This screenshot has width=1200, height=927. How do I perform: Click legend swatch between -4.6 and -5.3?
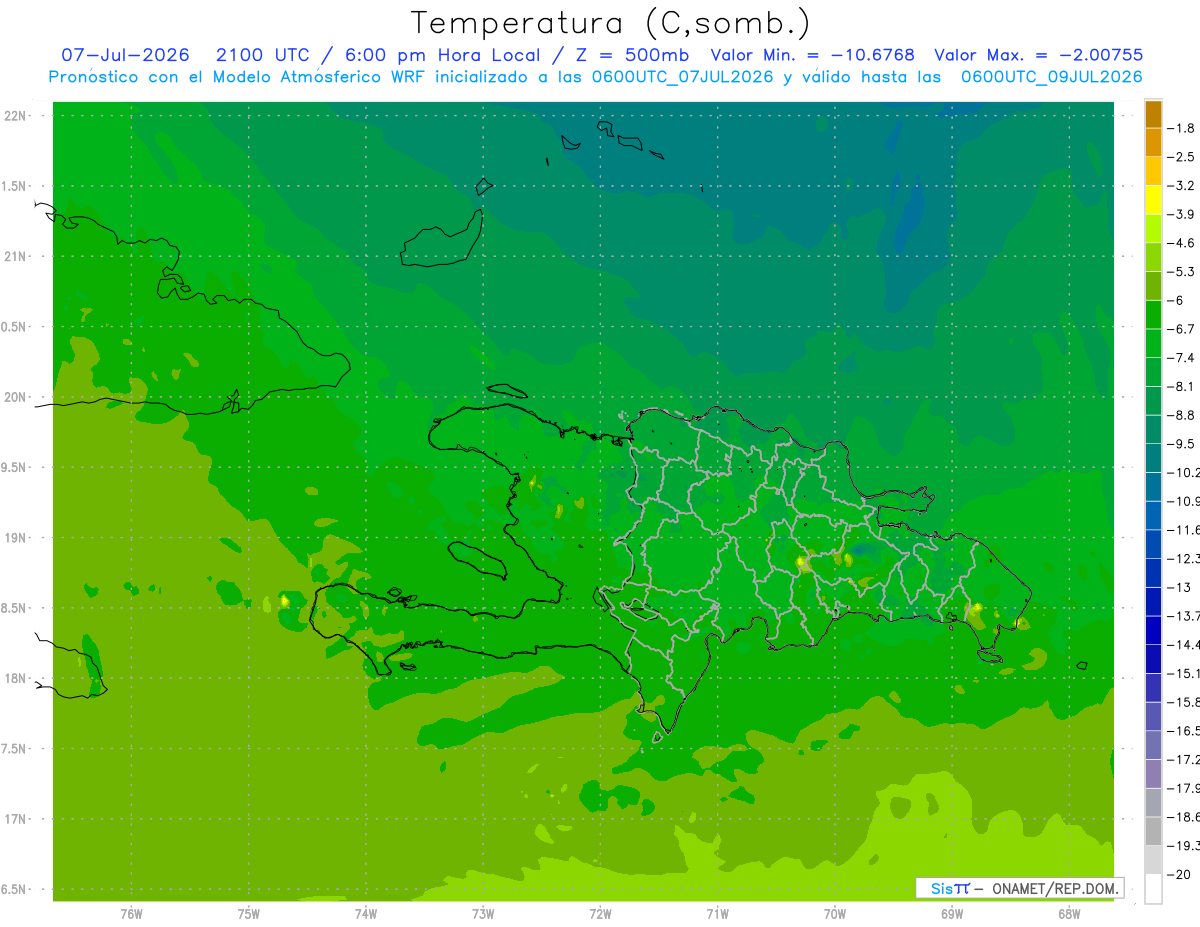[1153, 257]
